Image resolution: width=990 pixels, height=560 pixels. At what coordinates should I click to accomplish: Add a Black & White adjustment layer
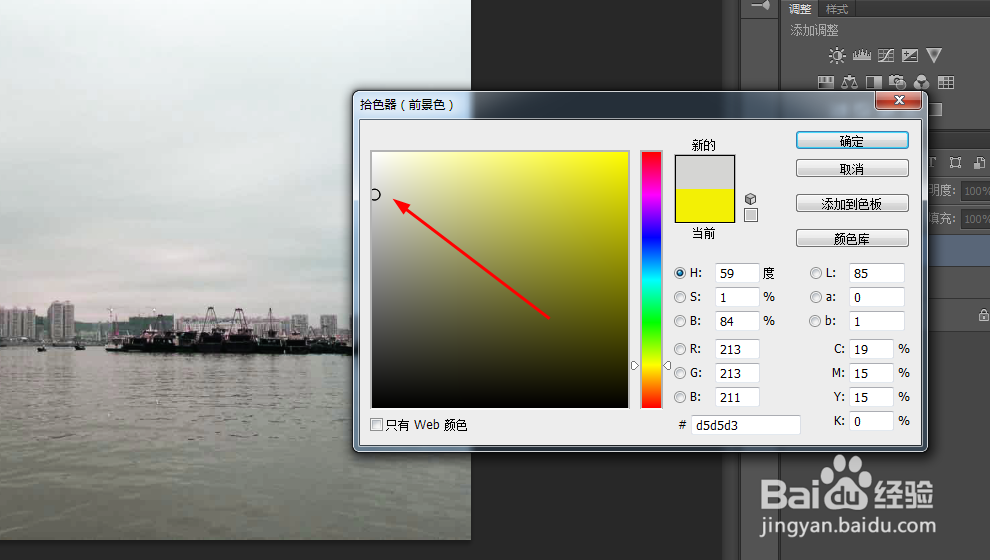click(874, 82)
